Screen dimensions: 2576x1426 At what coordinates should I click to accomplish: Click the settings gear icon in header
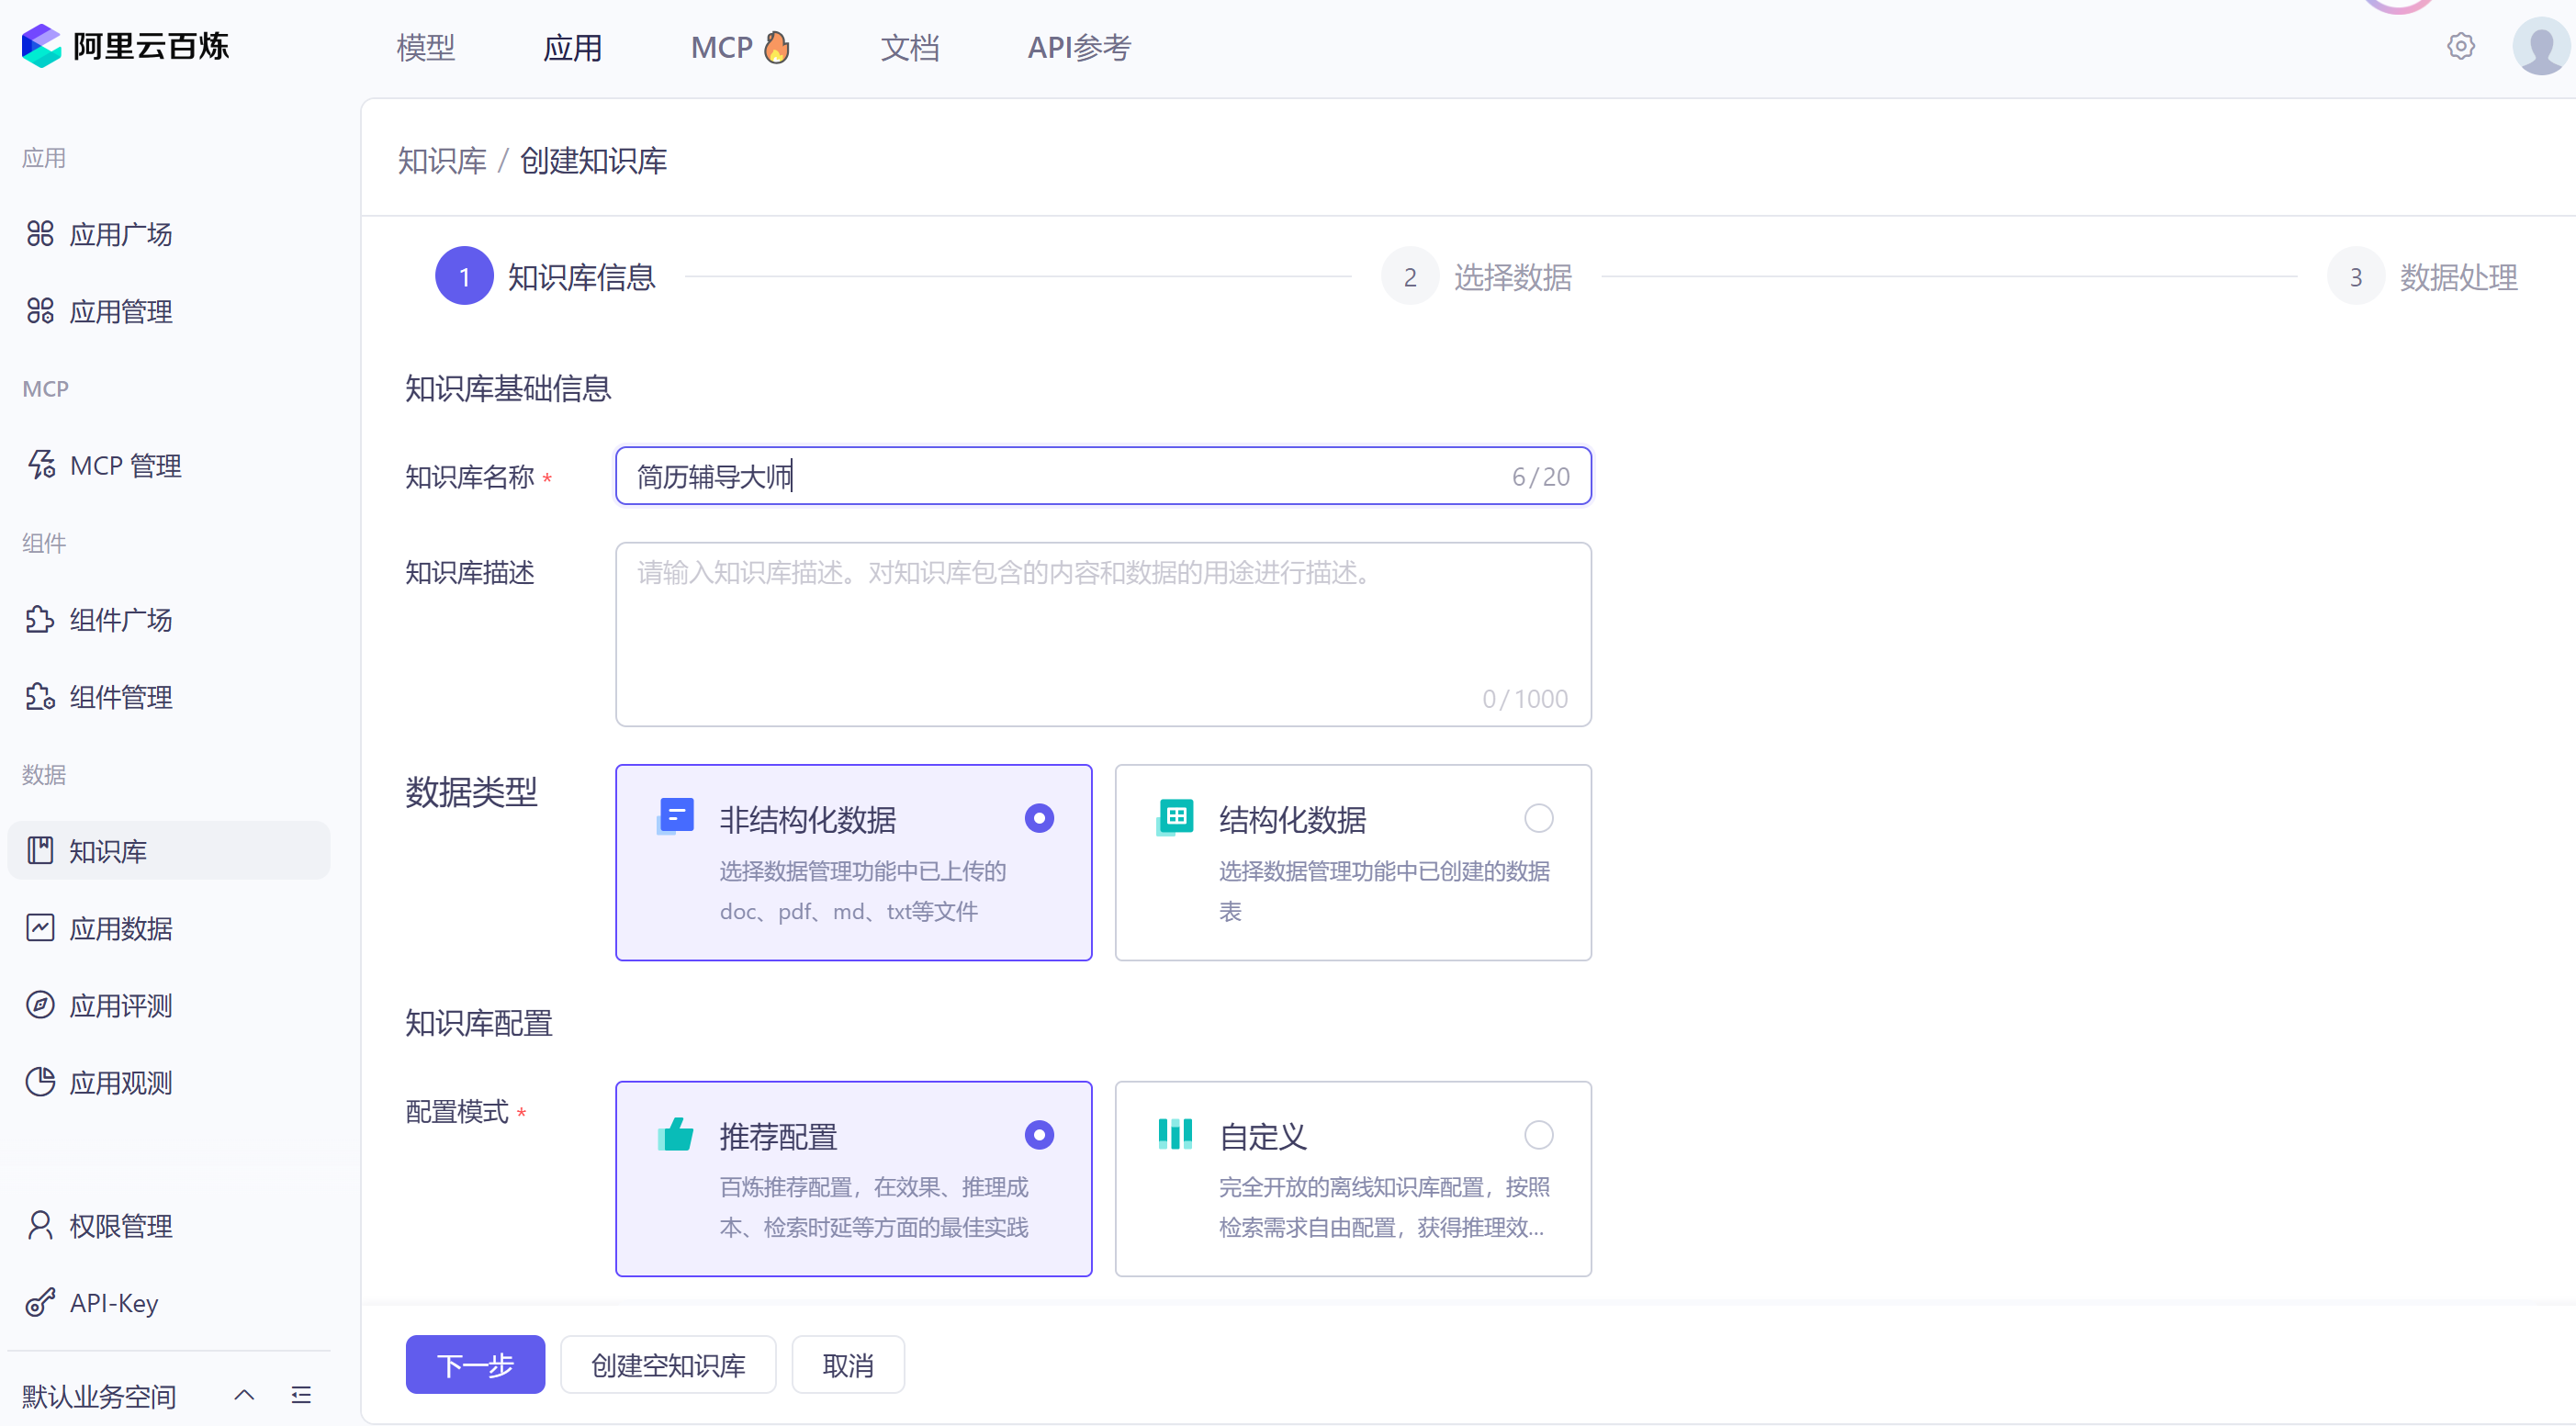(2460, 46)
